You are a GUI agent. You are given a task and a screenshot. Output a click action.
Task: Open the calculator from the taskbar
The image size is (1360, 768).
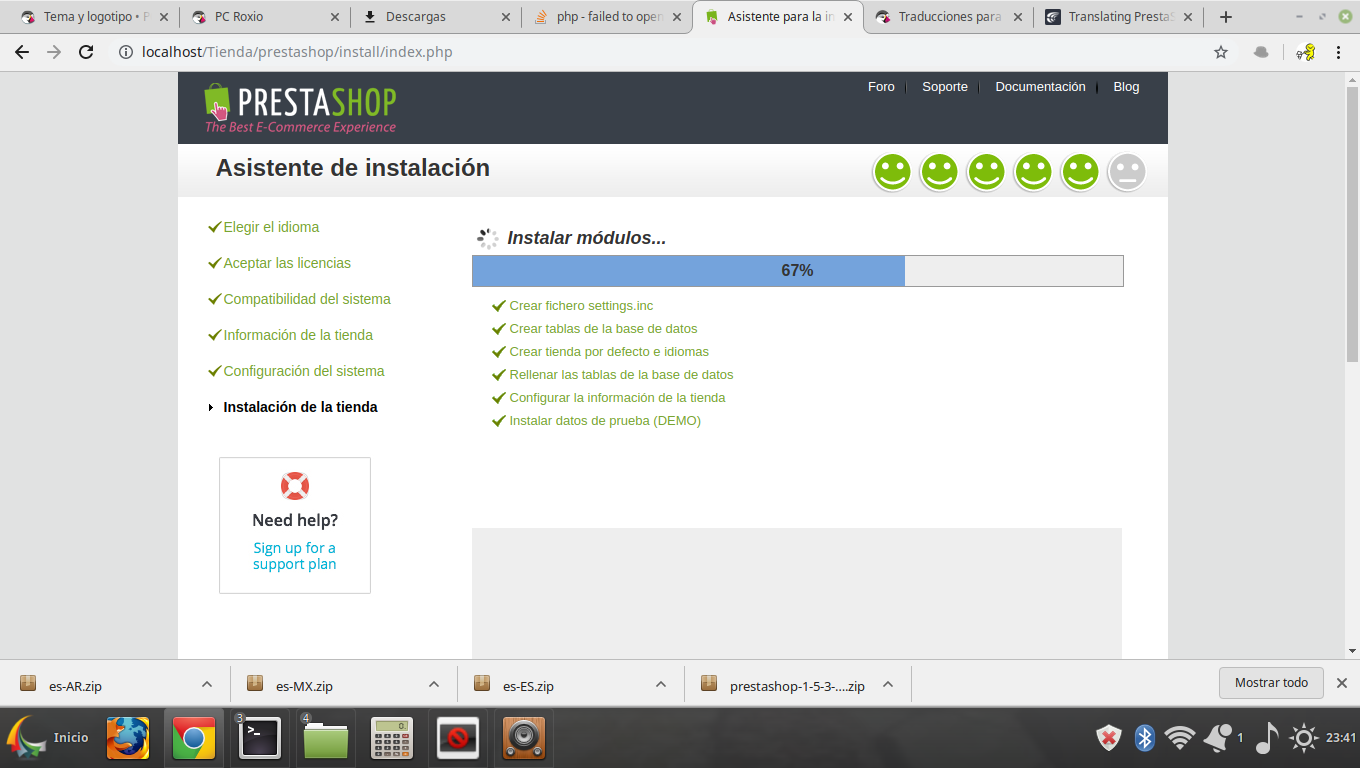coord(392,738)
